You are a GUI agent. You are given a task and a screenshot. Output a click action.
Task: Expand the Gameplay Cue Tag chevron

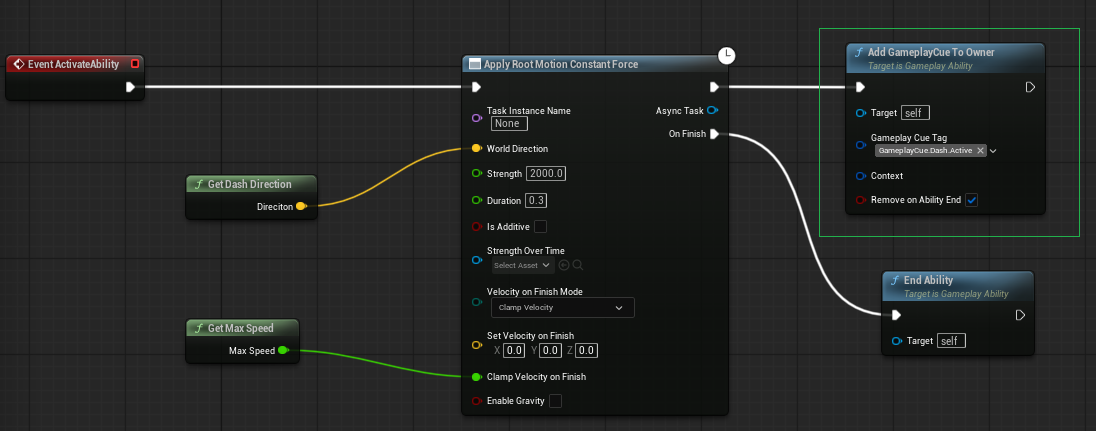pos(993,150)
